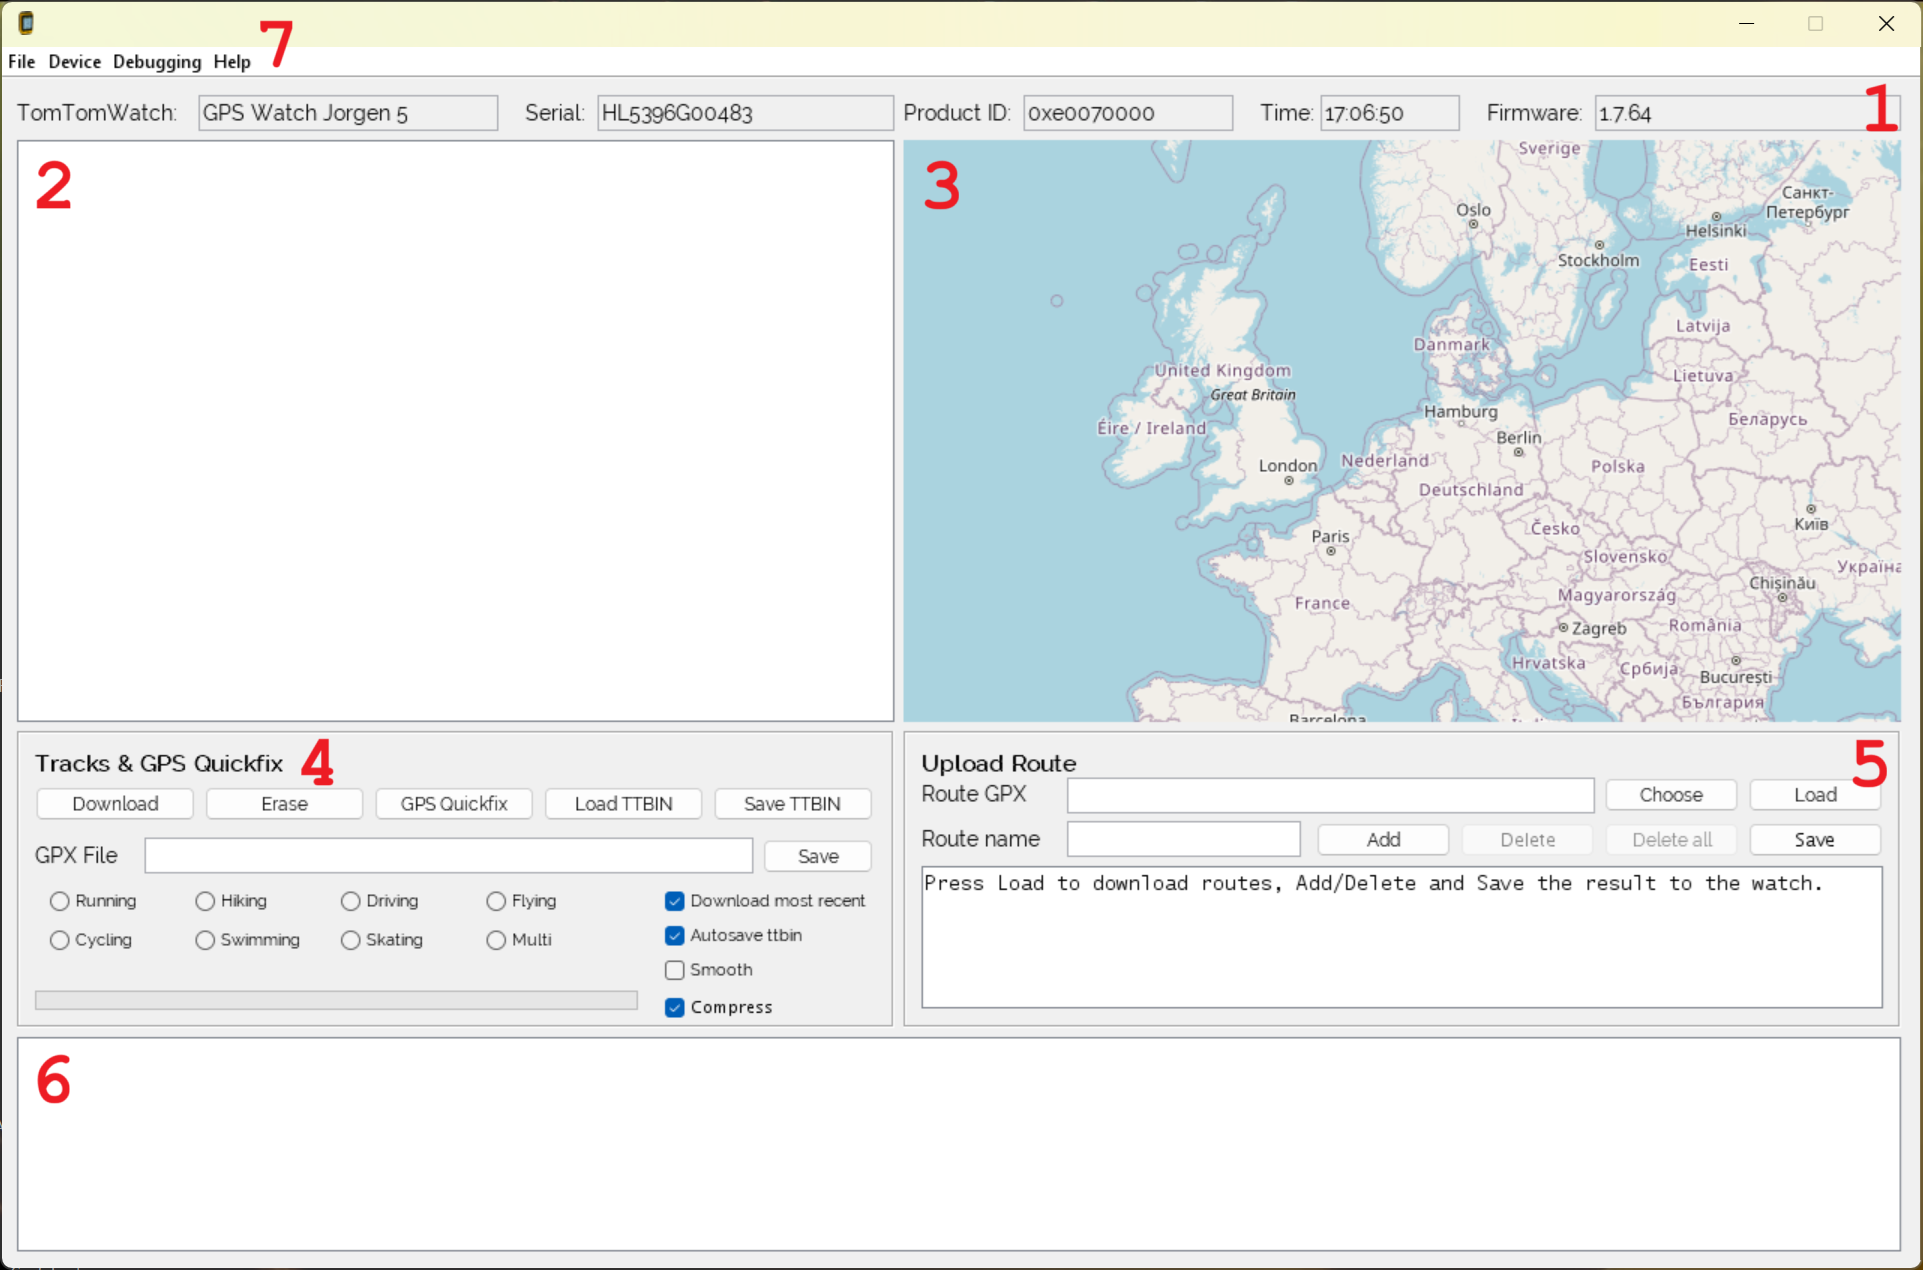
Task: Click the Choose route file button
Action: (1670, 795)
